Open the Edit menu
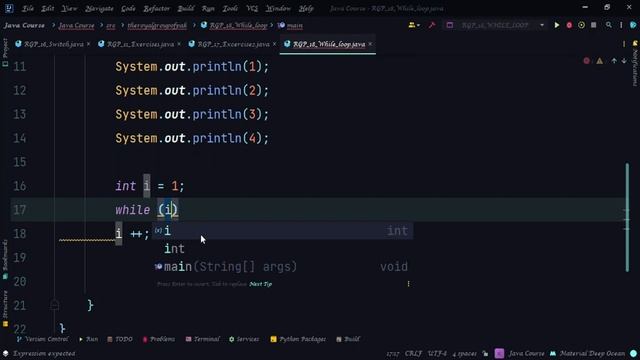Screen dimensions: 640x360 (48, 9)
